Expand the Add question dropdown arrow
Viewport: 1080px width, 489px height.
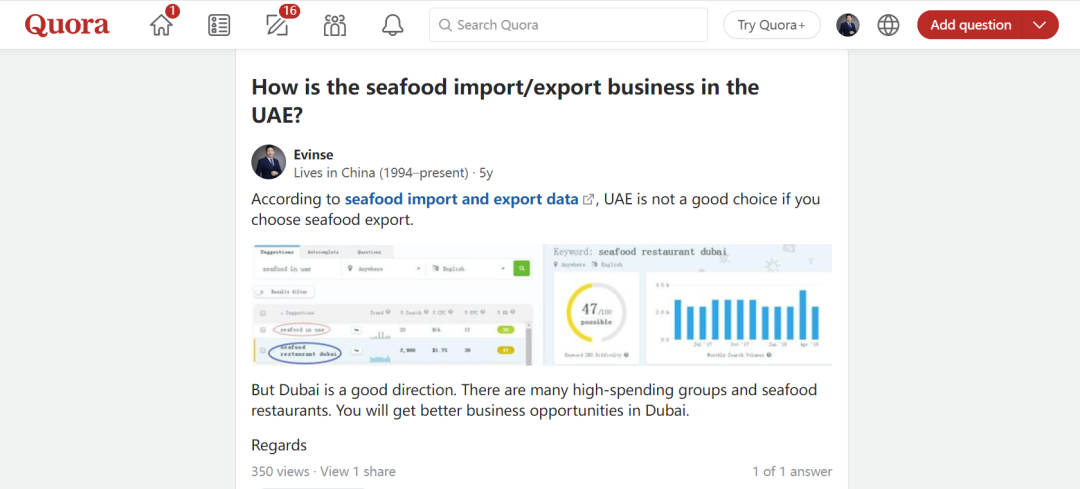point(1040,25)
